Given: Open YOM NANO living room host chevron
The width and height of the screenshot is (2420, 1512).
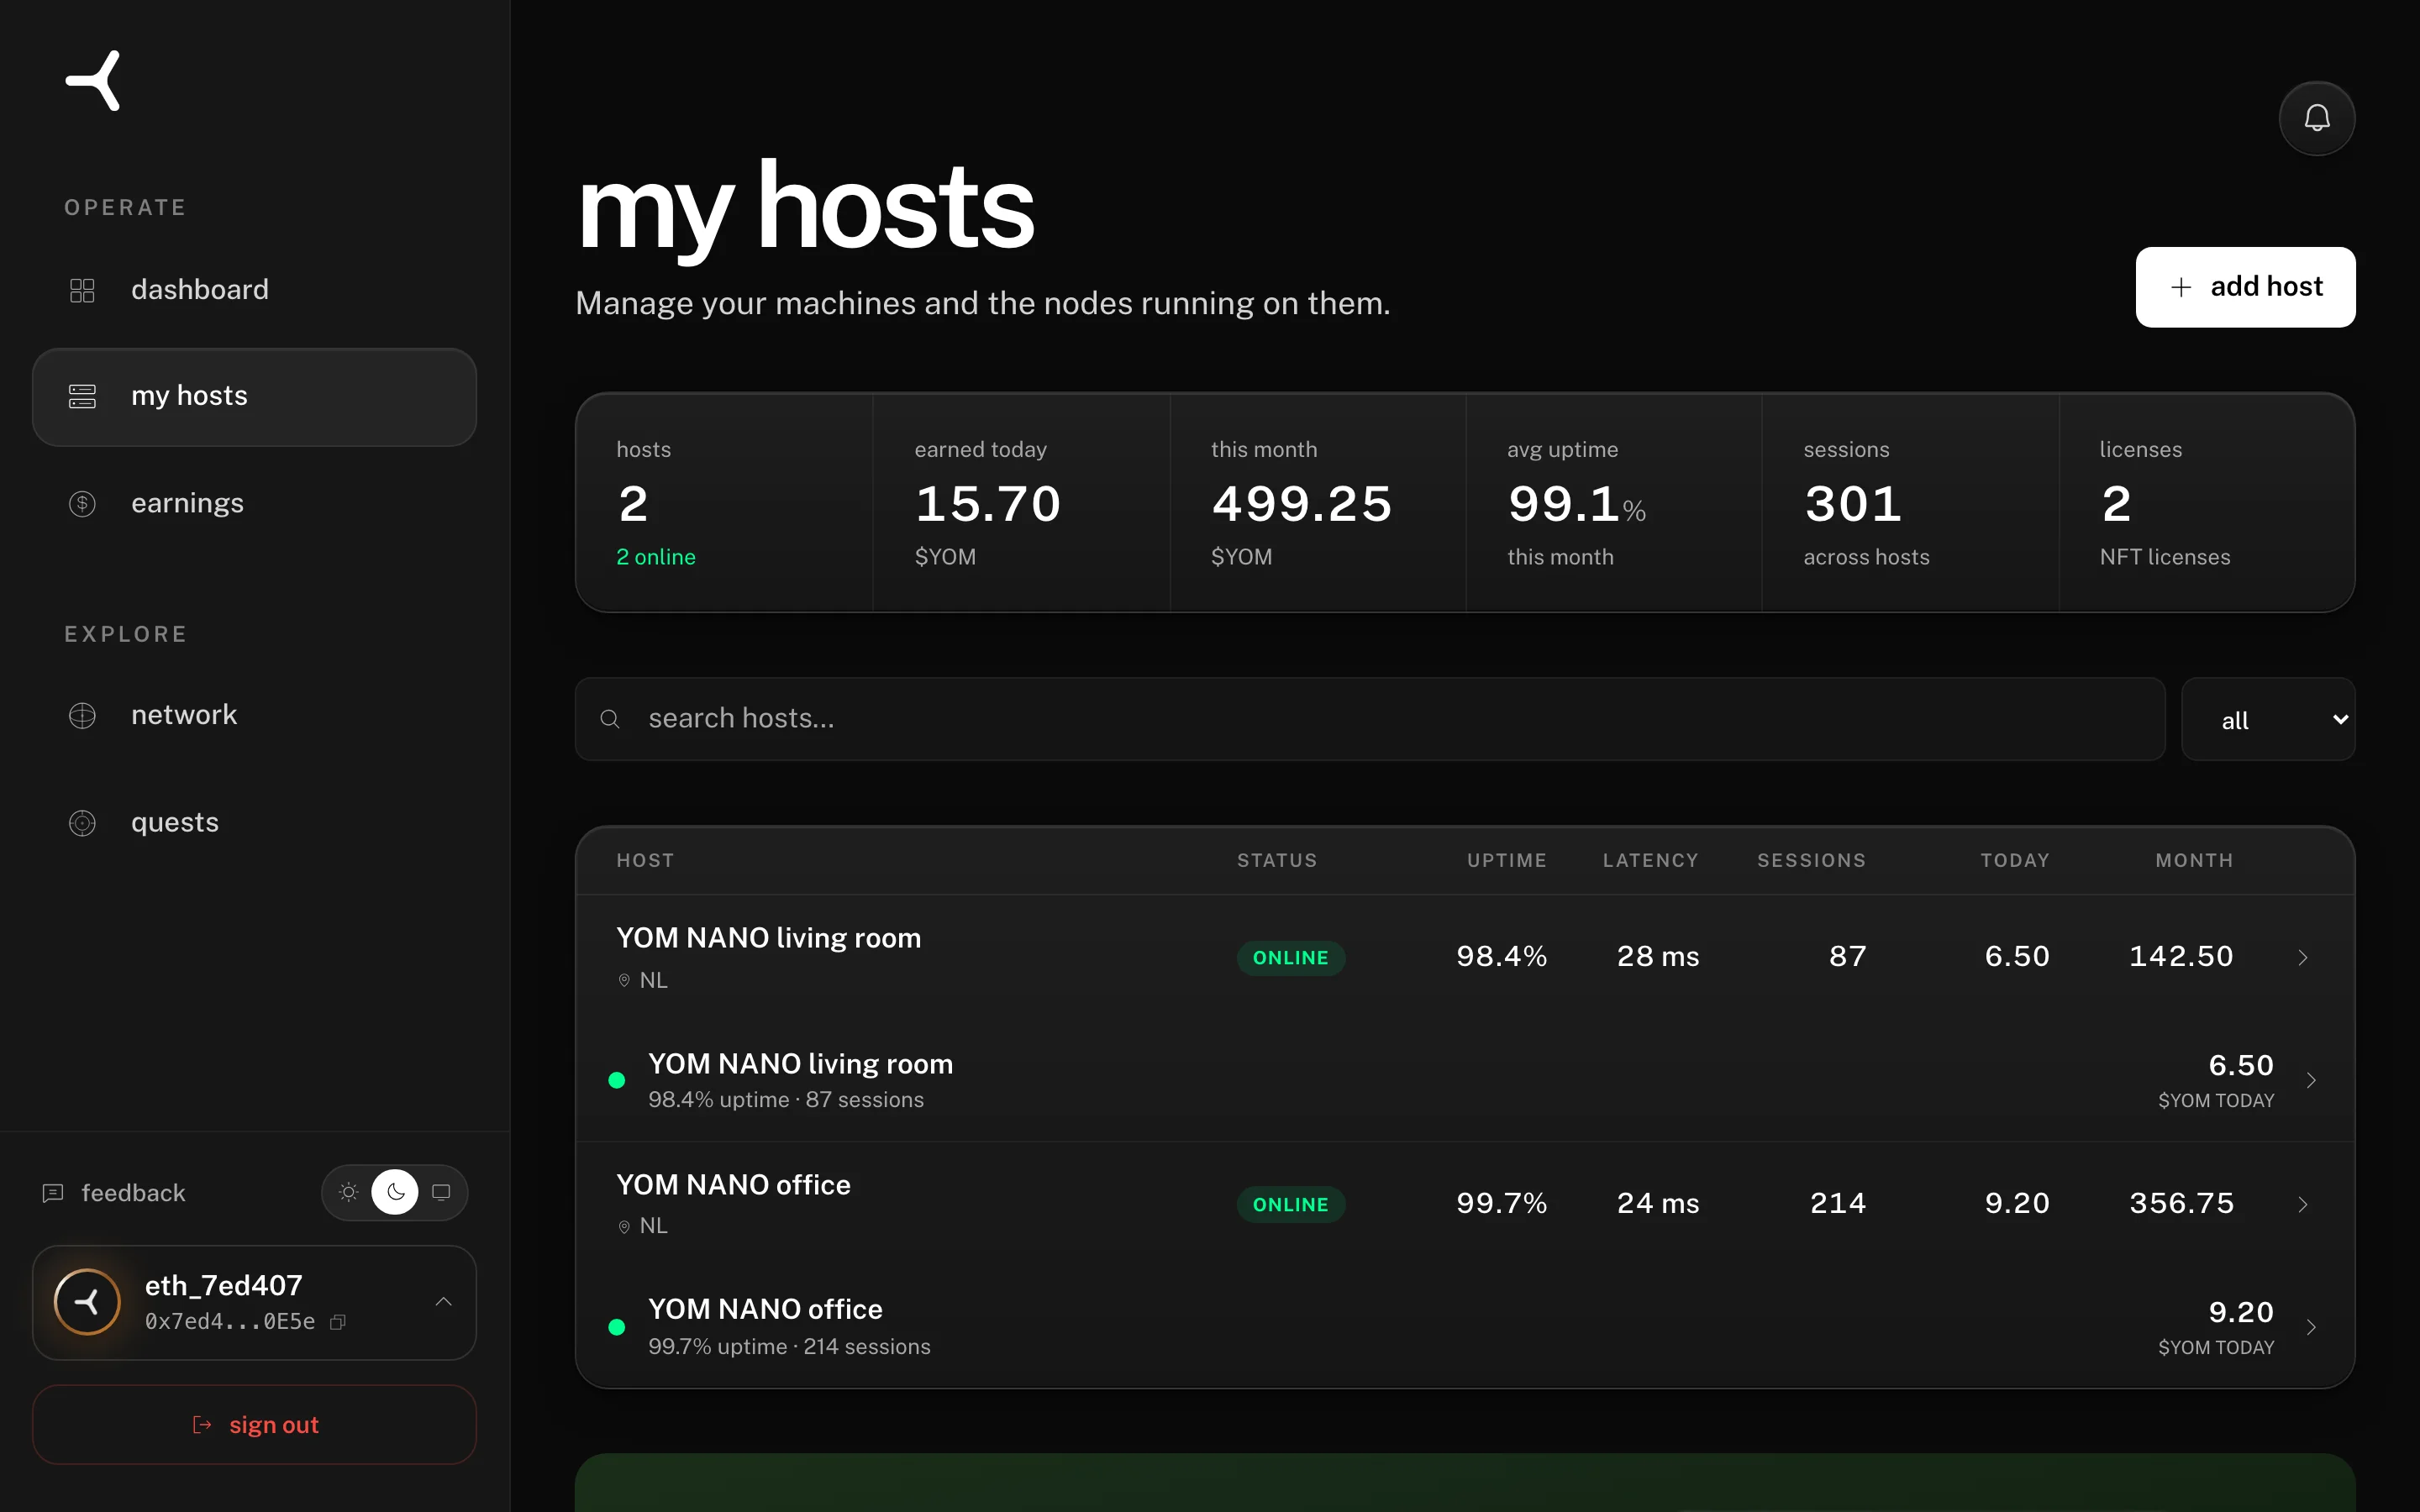Looking at the screenshot, I should point(2303,957).
